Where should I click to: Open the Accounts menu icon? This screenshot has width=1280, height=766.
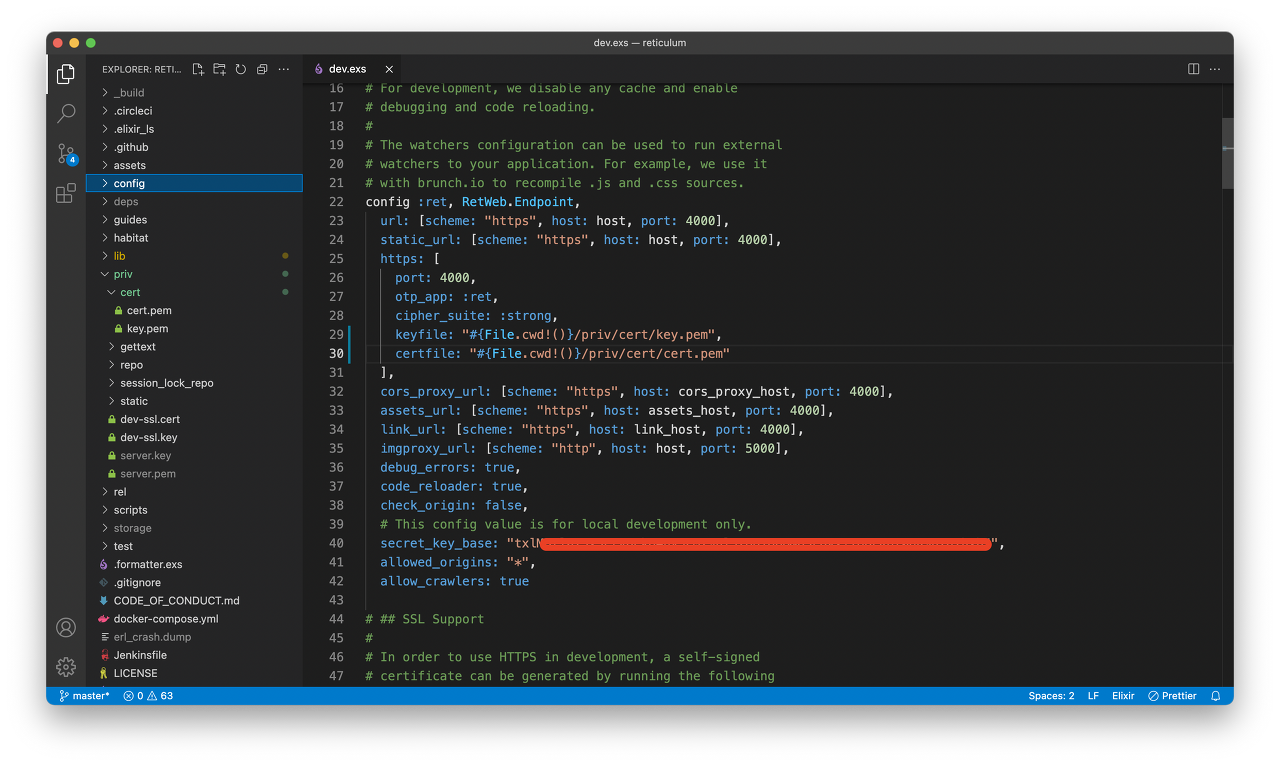click(66, 628)
